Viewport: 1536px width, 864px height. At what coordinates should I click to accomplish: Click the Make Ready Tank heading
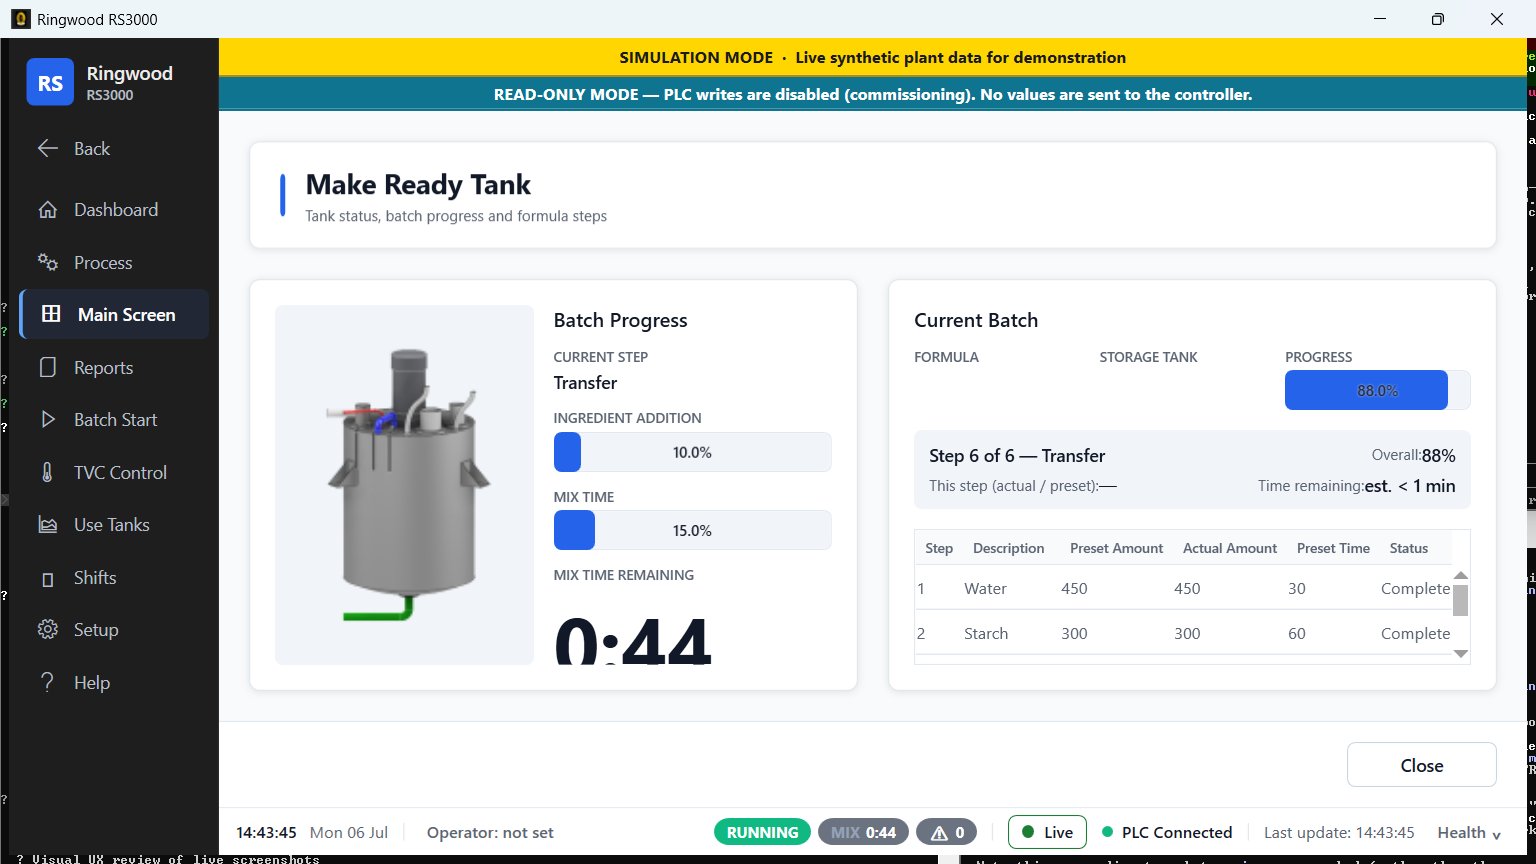click(x=418, y=184)
